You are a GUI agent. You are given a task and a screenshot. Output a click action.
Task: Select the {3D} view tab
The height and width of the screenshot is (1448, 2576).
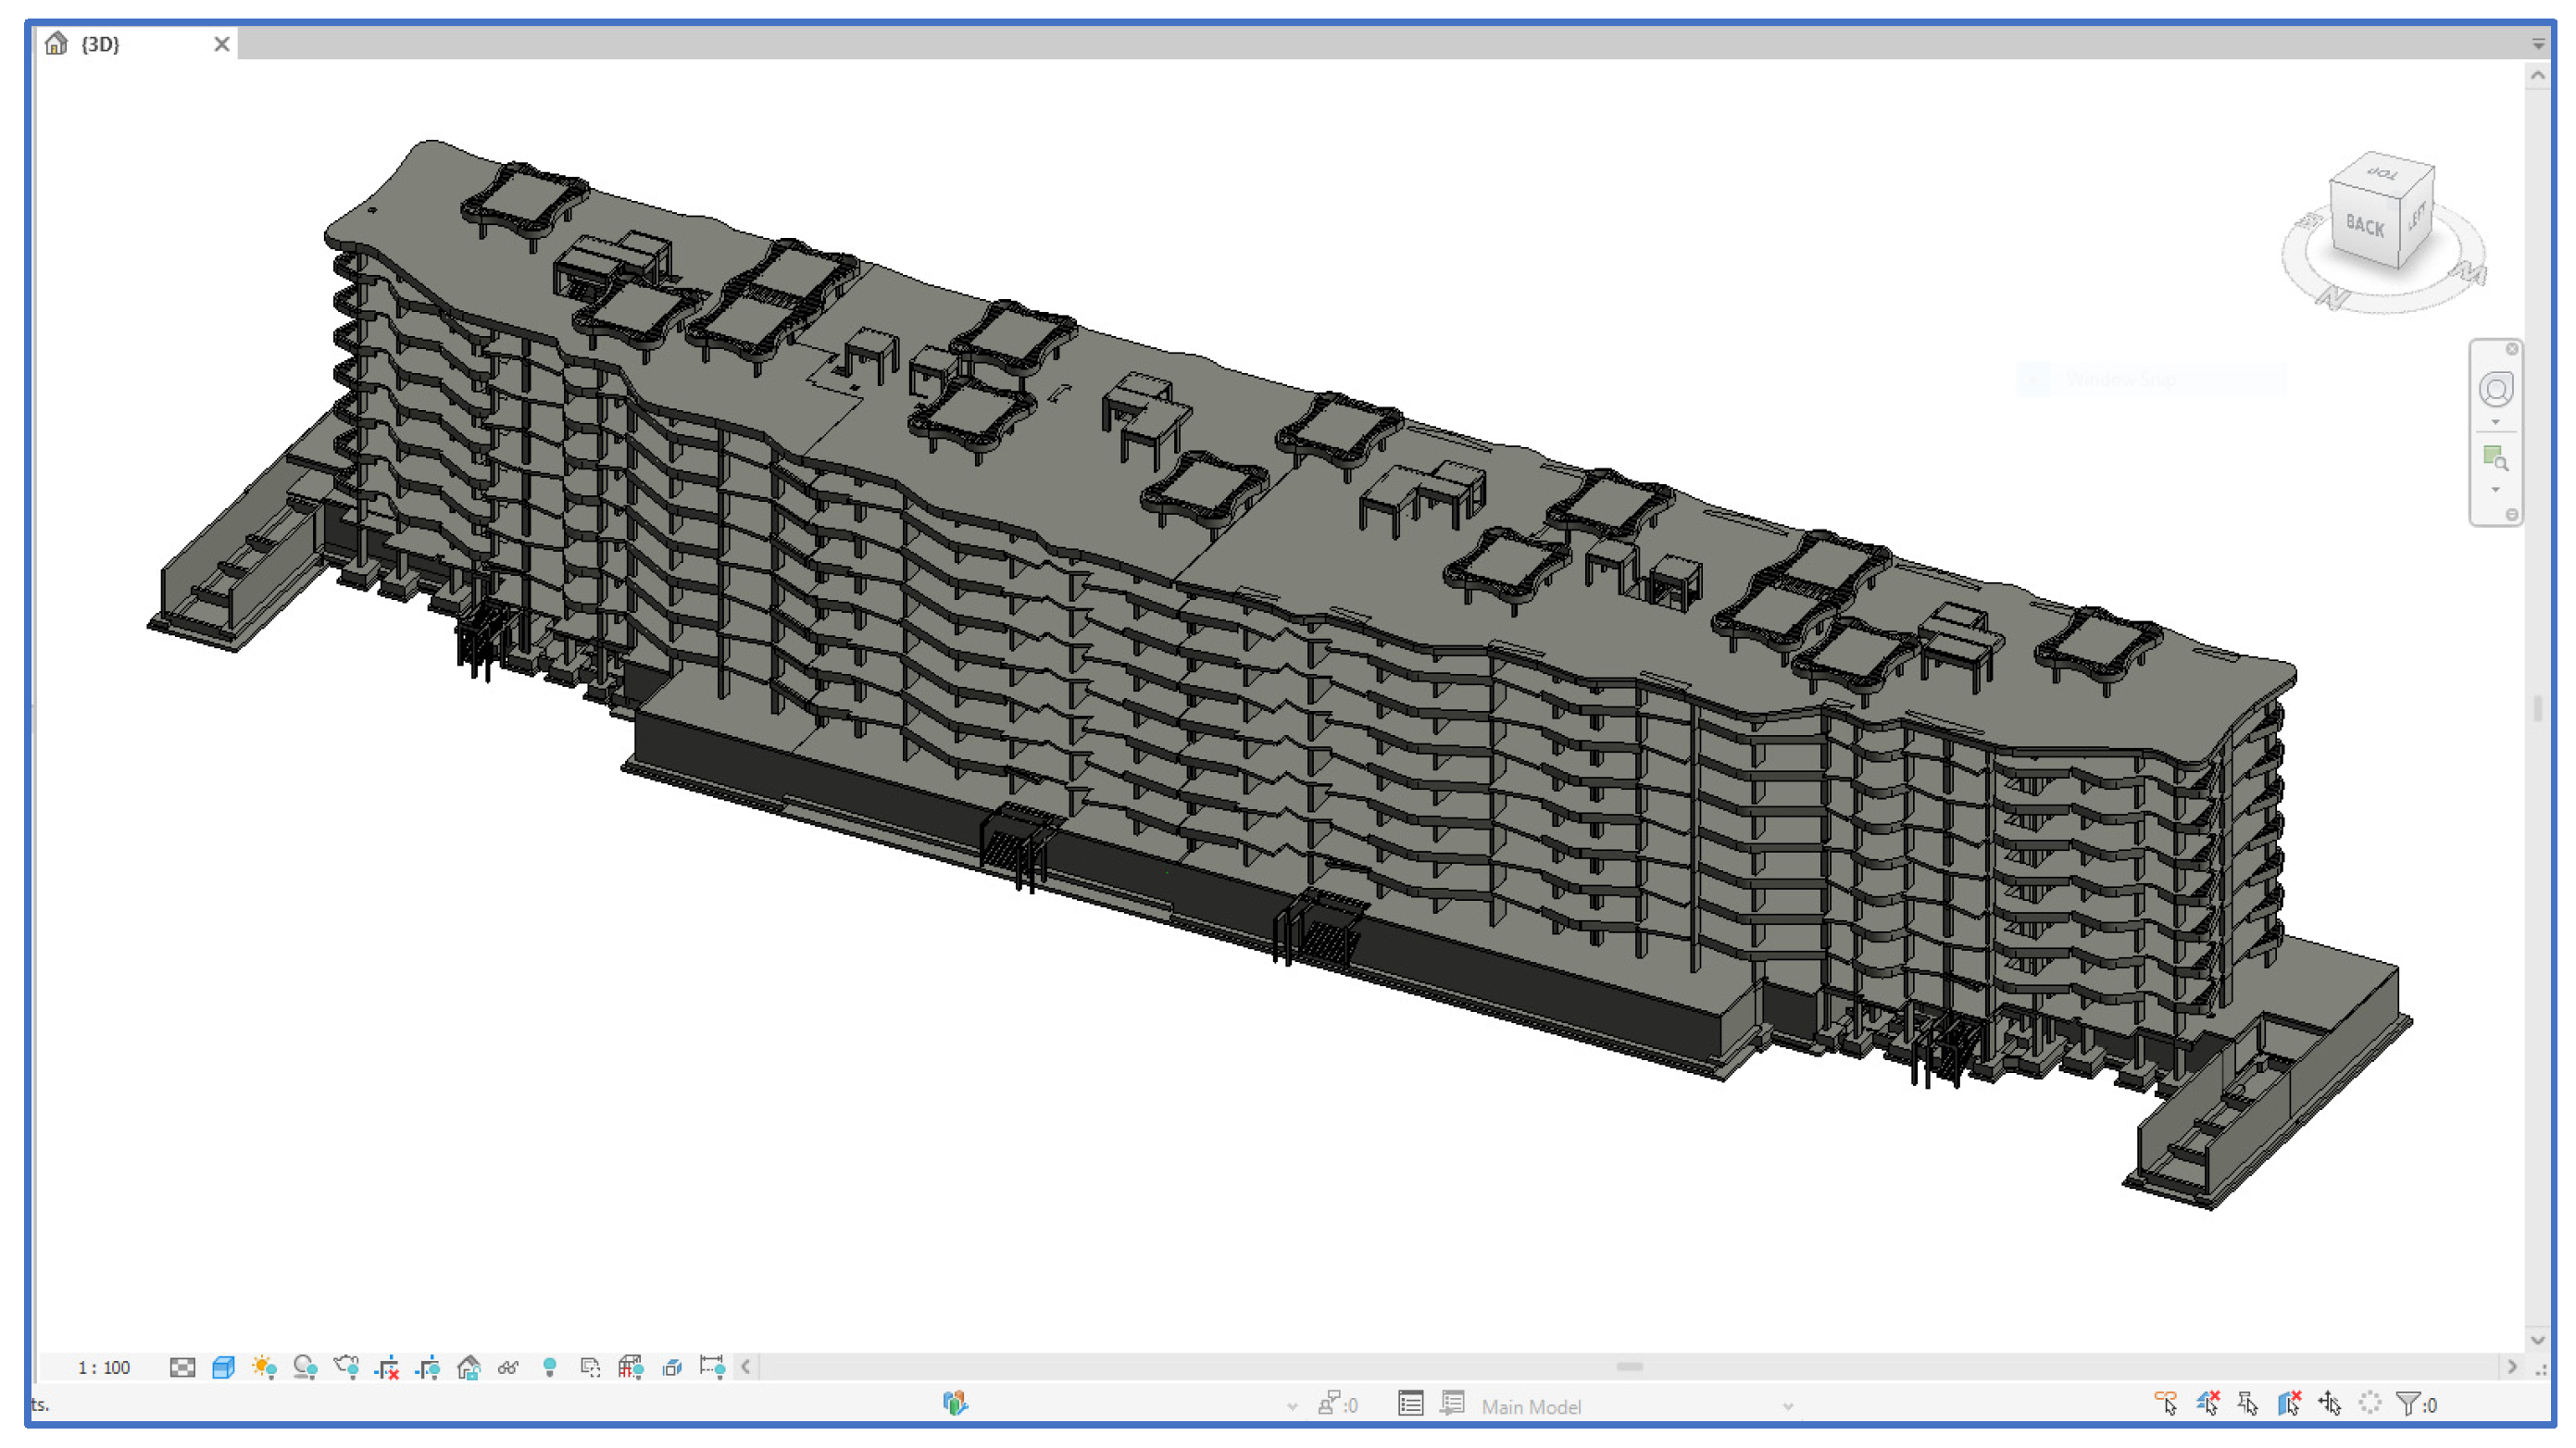point(100,44)
